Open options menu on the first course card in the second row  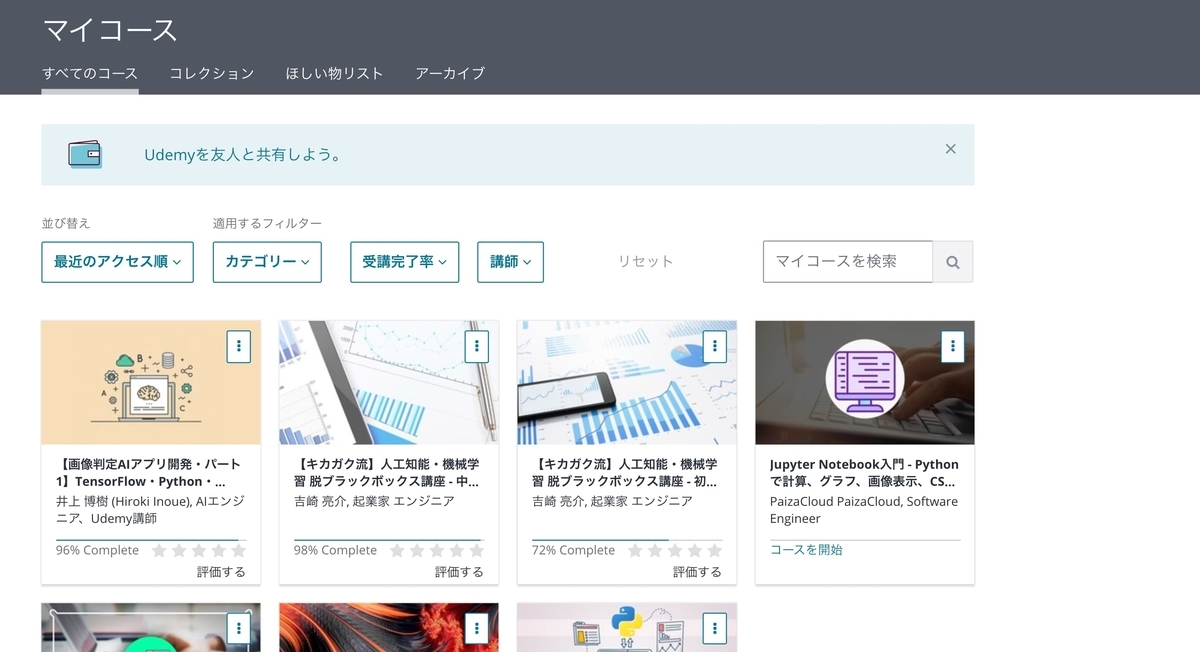[238, 628]
